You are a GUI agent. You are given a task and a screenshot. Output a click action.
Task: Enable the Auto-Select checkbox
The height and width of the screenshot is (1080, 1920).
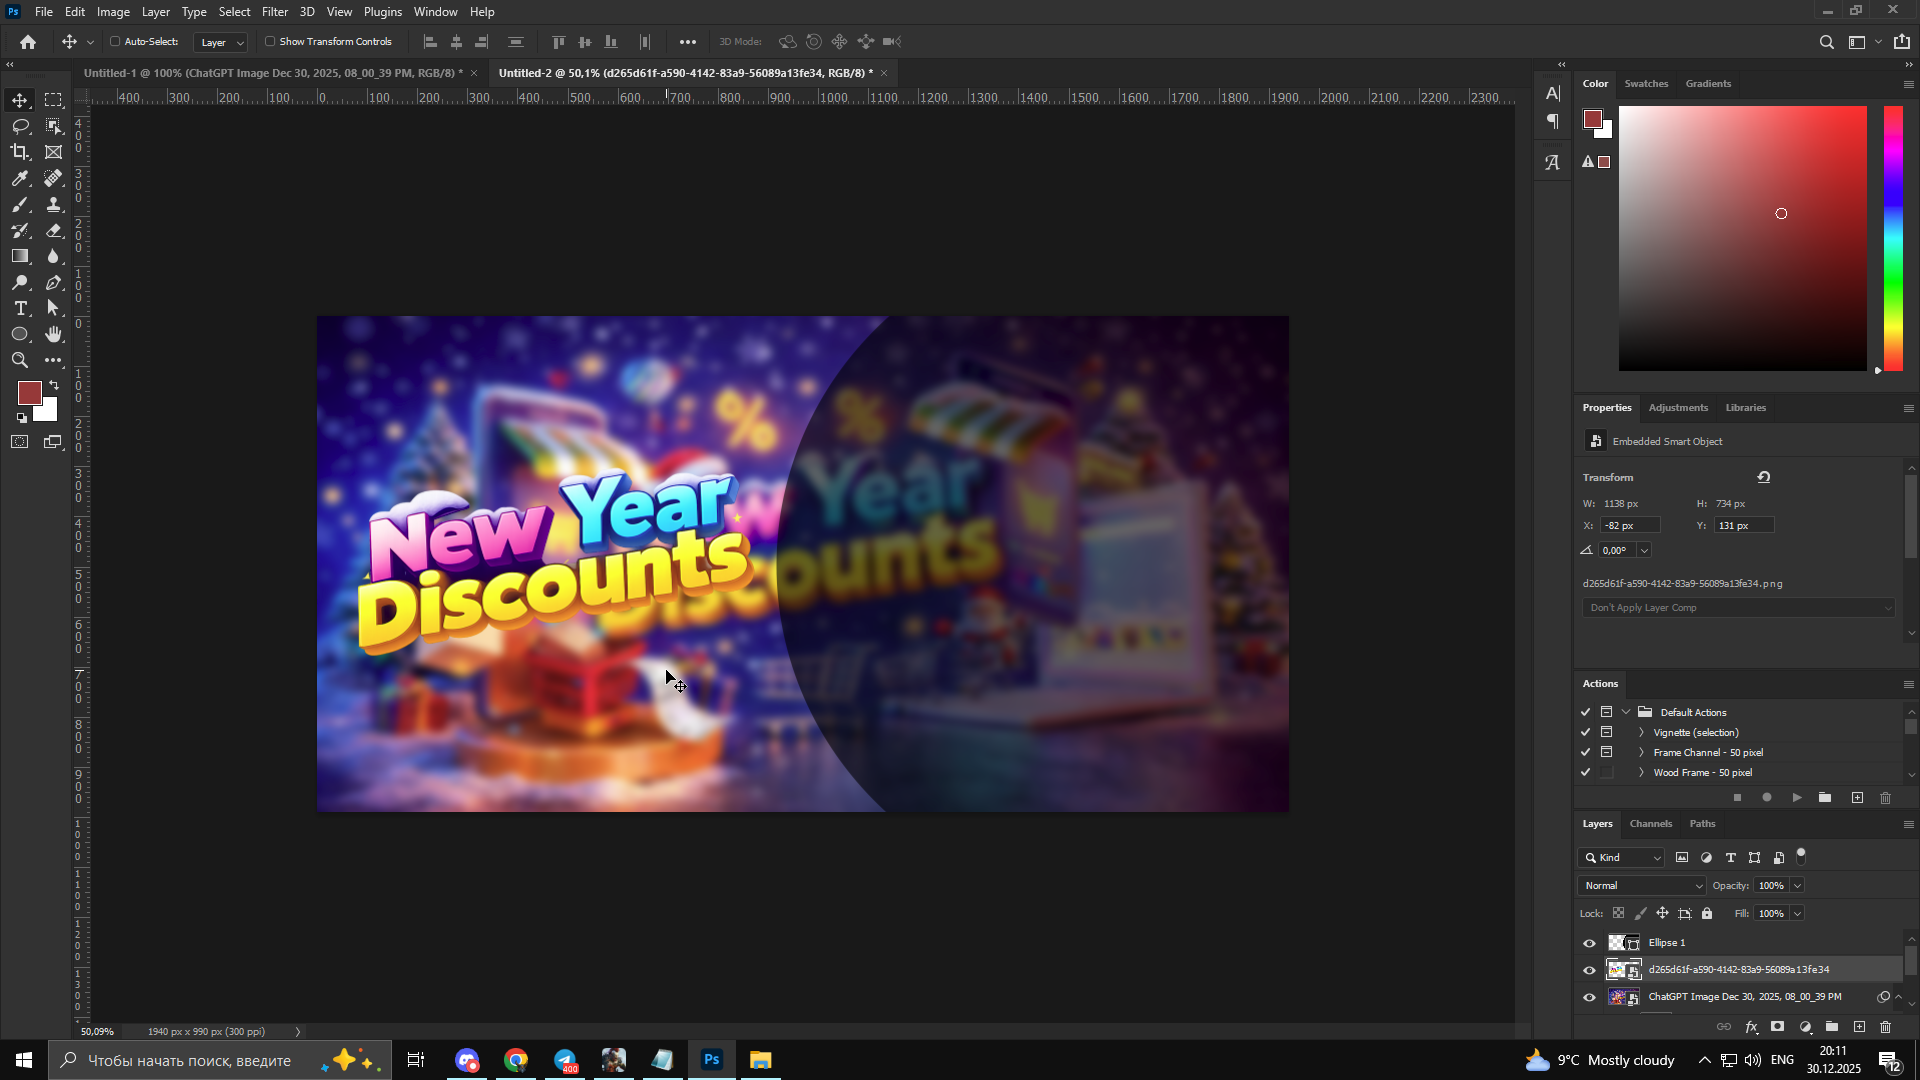point(115,42)
